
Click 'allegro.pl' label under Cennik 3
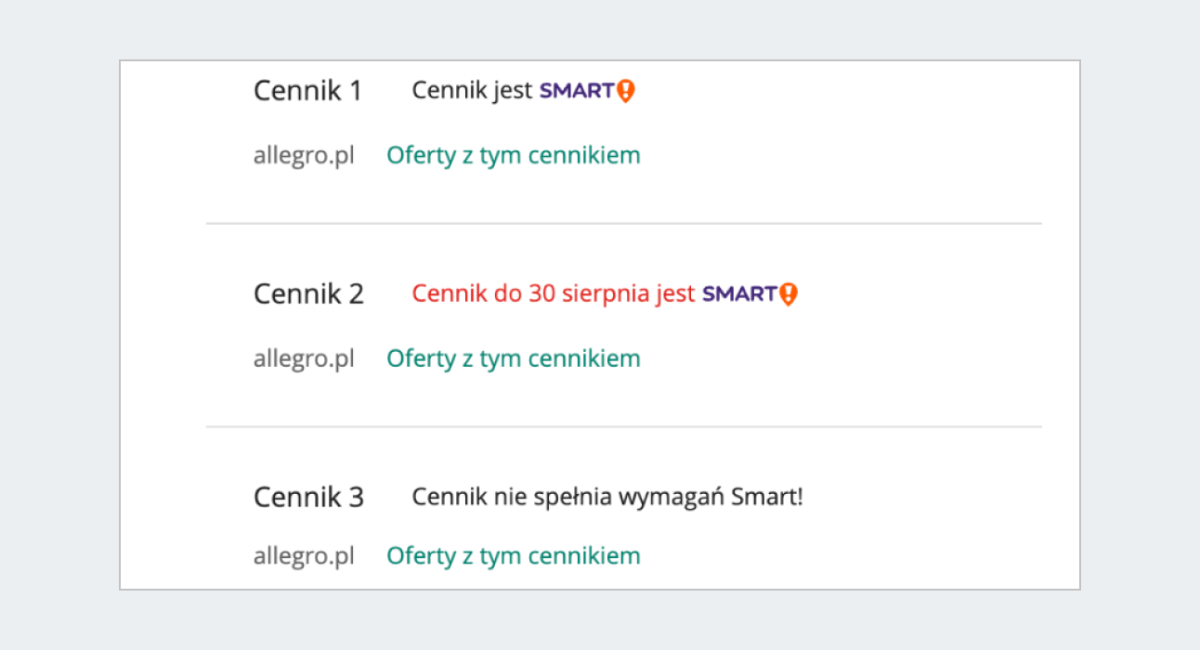coord(303,555)
